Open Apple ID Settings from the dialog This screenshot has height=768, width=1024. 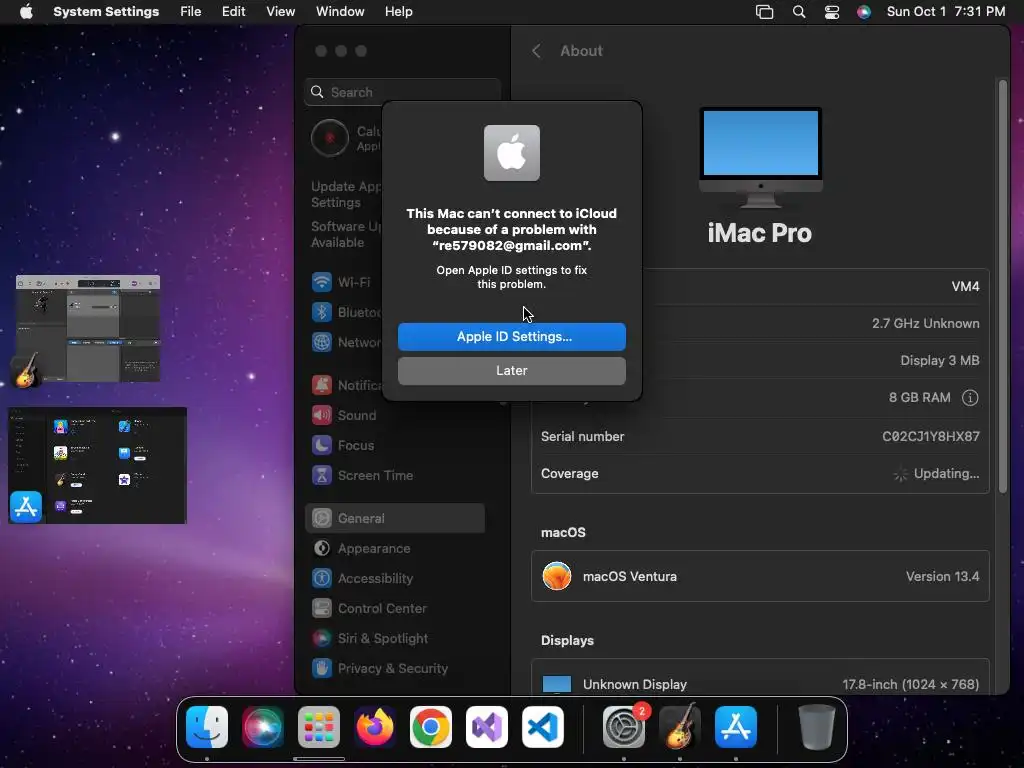(511, 336)
